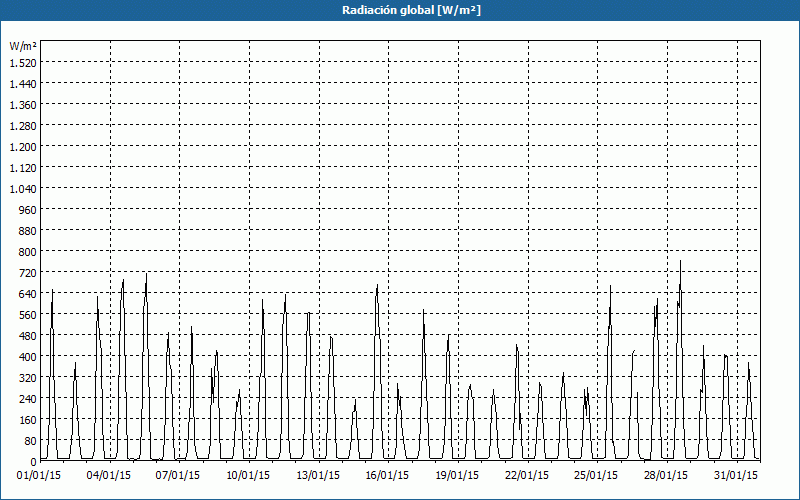The image size is (800, 500).
Task: Click the highest radiation peak after 28/01/15
Action: (x=680, y=262)
